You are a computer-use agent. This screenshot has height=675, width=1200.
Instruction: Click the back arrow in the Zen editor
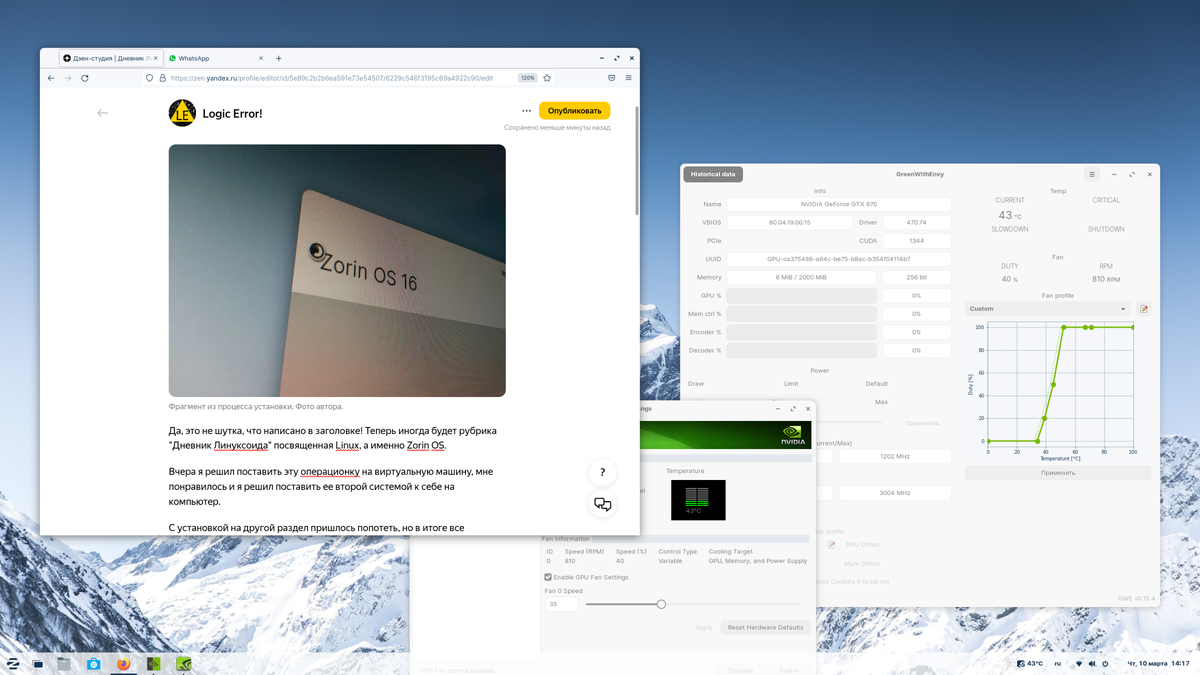click(102, 113)
